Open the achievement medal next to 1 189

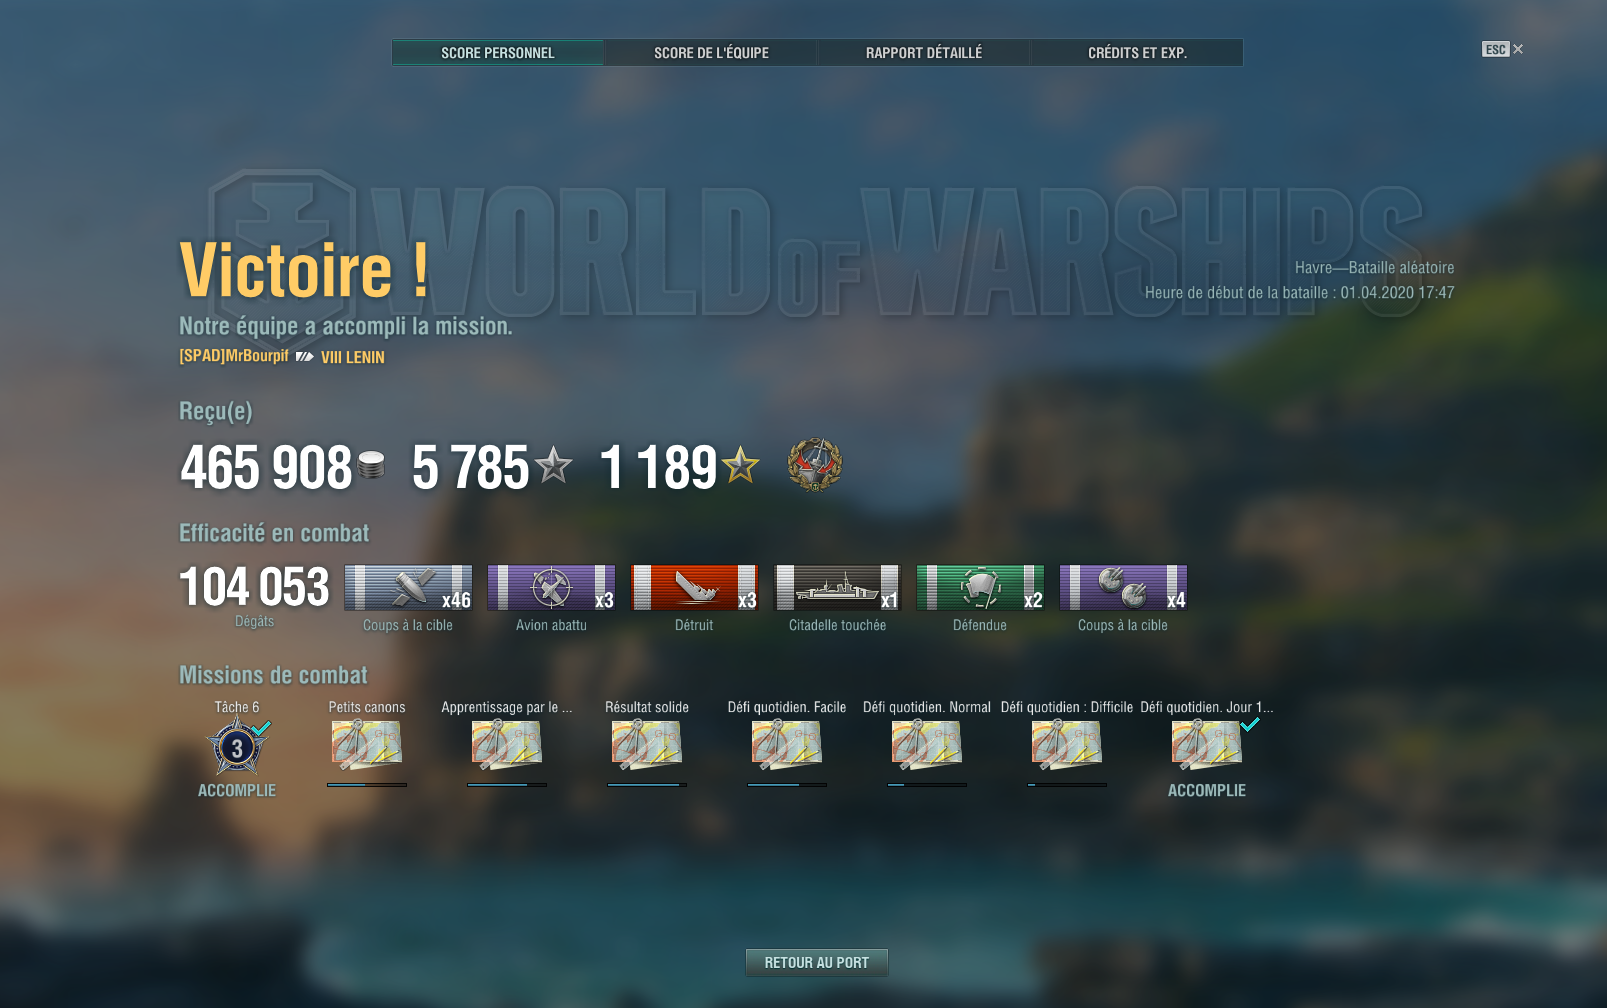tap(815, 465)
